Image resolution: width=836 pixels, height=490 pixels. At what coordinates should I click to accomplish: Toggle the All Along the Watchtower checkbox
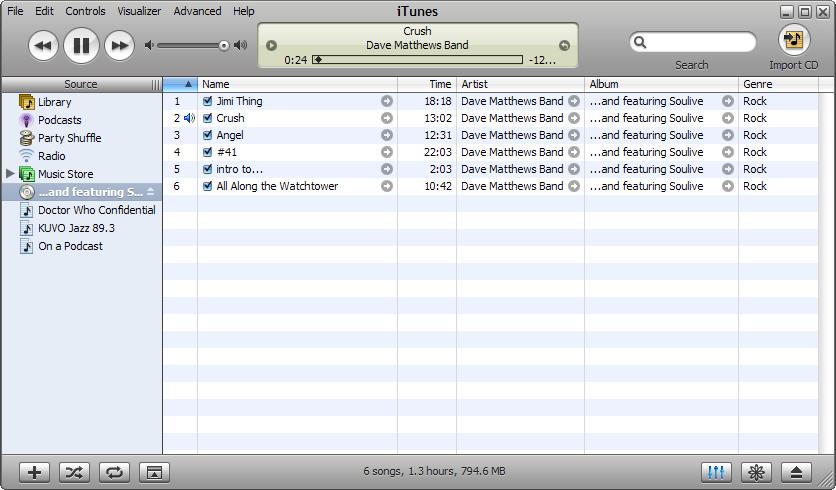(x=208, y=186)
